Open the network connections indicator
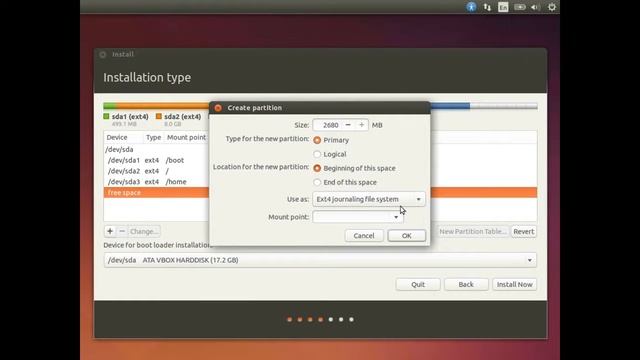 pyautogui.click(x=487, y=7)
